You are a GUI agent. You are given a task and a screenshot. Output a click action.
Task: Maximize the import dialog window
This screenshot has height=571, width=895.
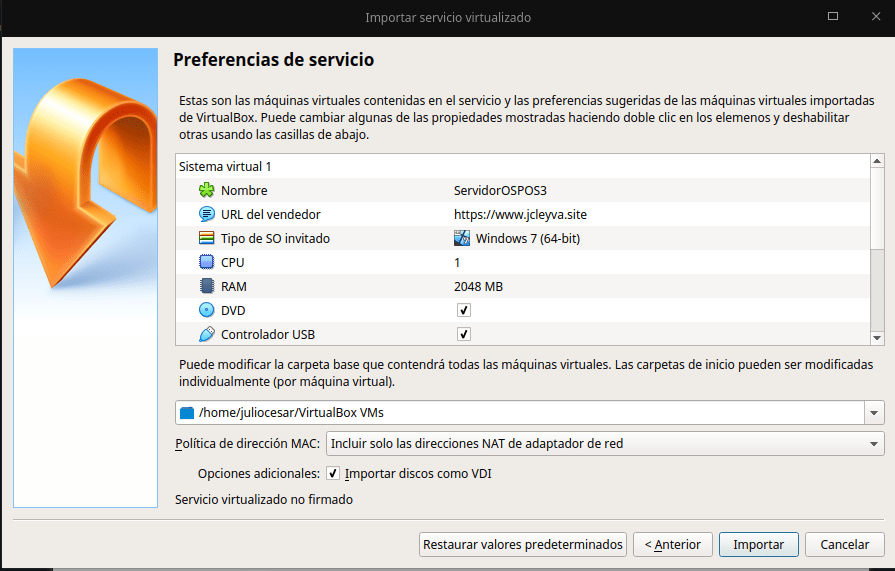(x=833, y=17)
